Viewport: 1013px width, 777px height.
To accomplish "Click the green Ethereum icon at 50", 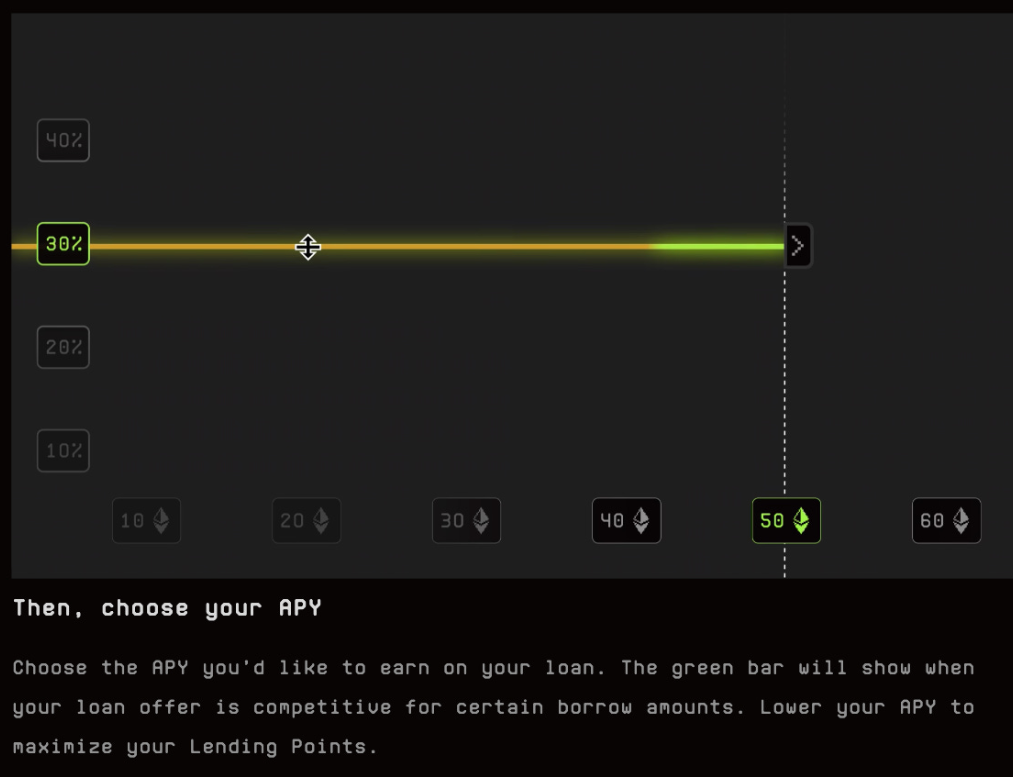I will tap(801, 521).
